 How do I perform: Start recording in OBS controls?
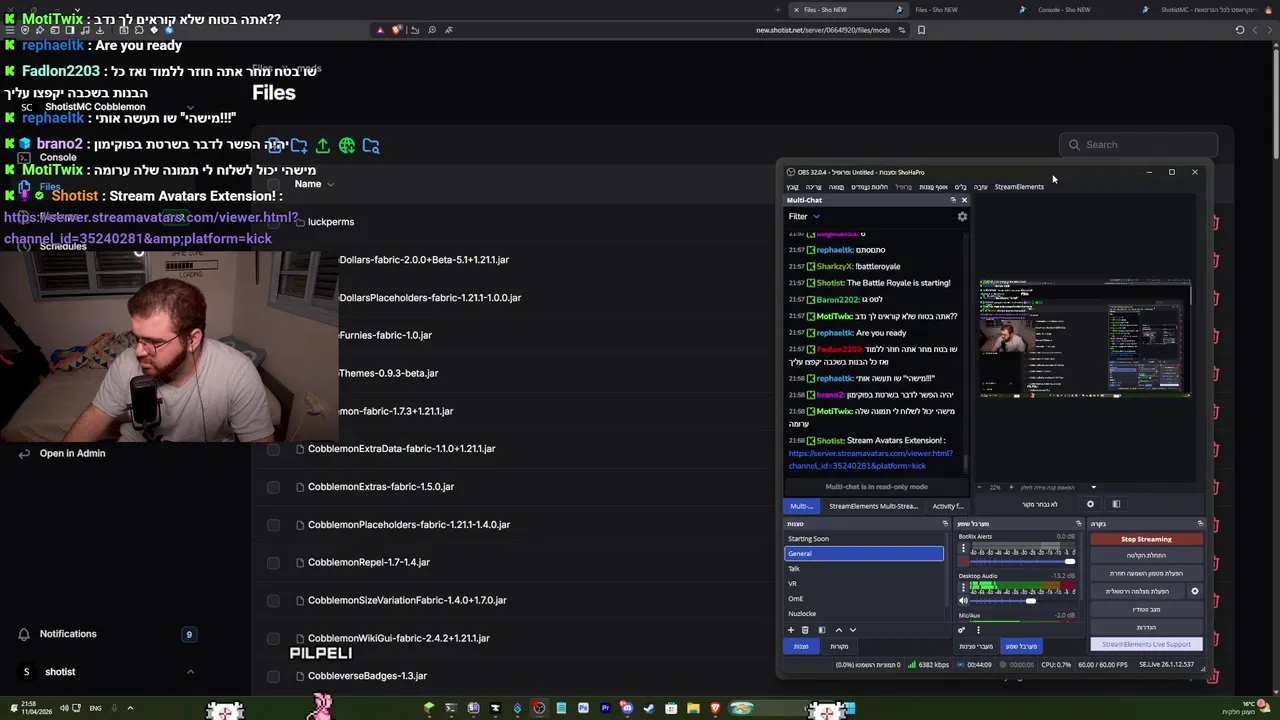(1146, 555)
